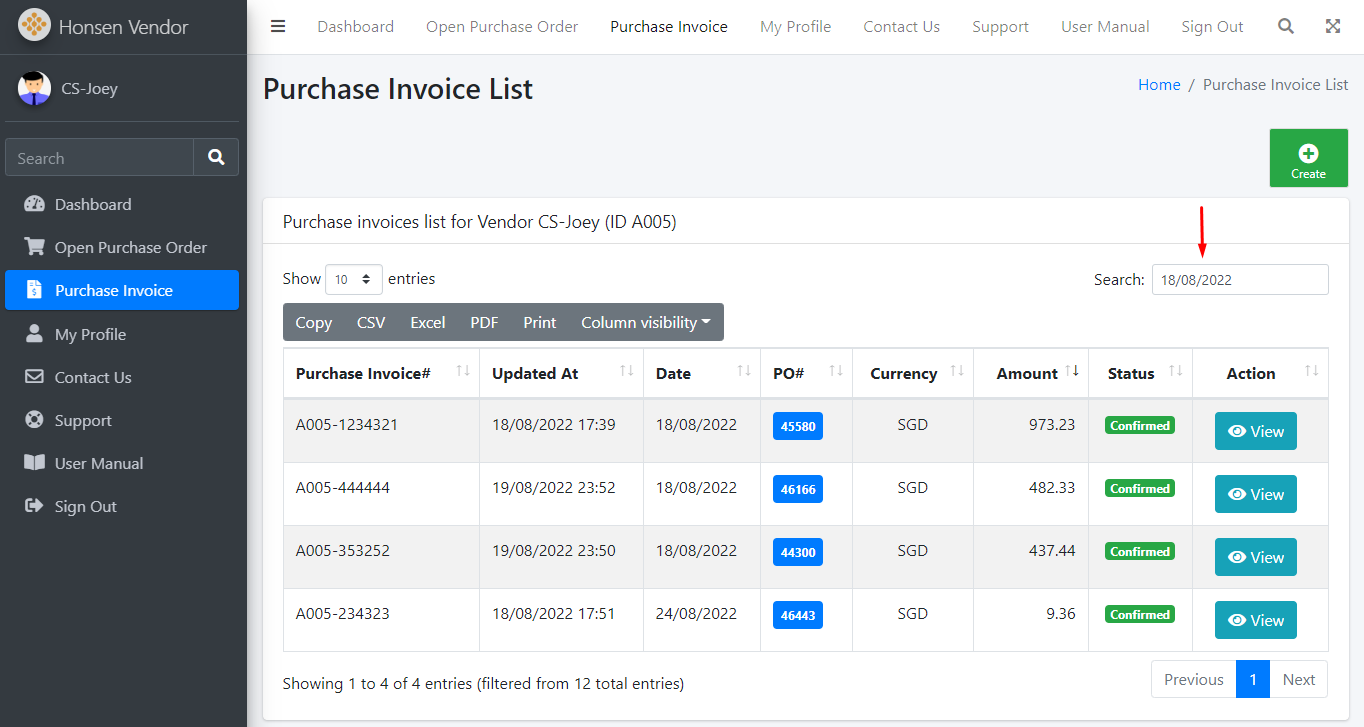The width and height of the screenshot is (1364, 727).
Task: Click the table Search input field
Action: (1239, 280)
